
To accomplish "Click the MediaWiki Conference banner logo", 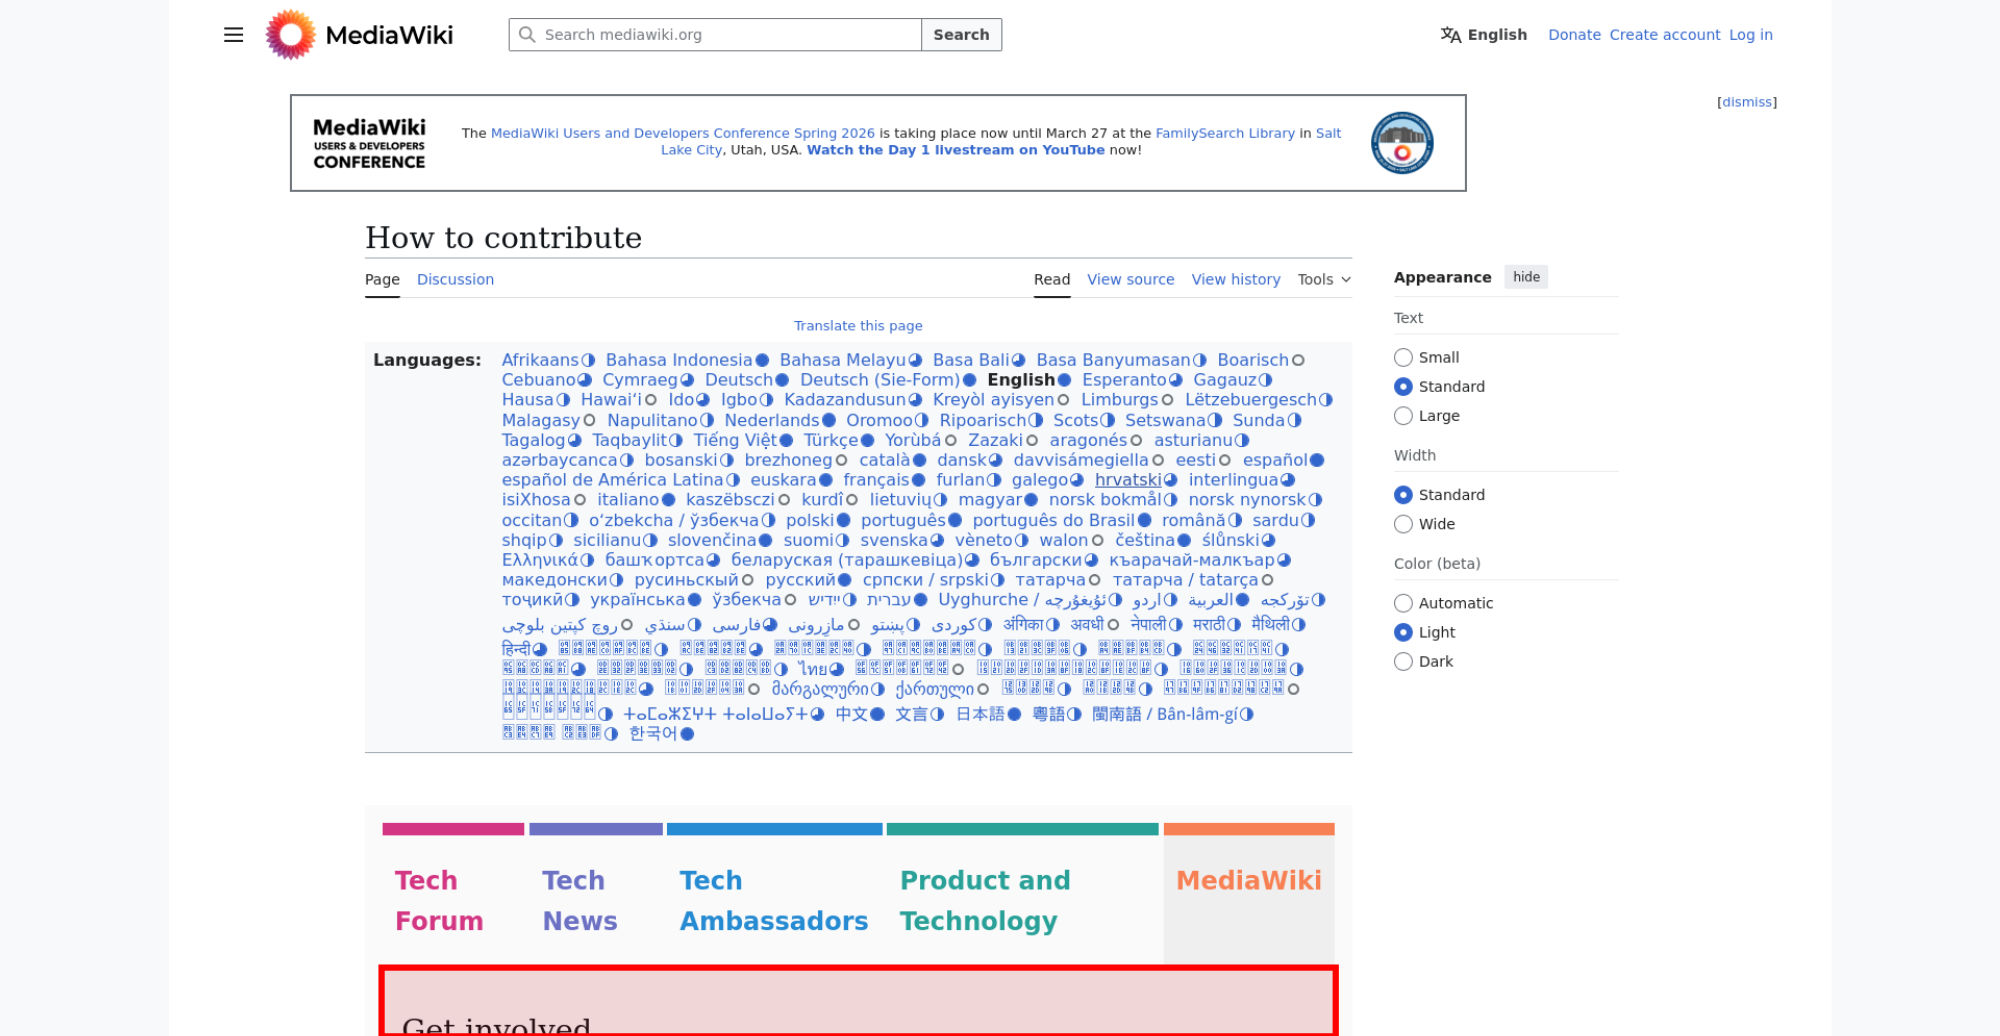I will (369, 143).
